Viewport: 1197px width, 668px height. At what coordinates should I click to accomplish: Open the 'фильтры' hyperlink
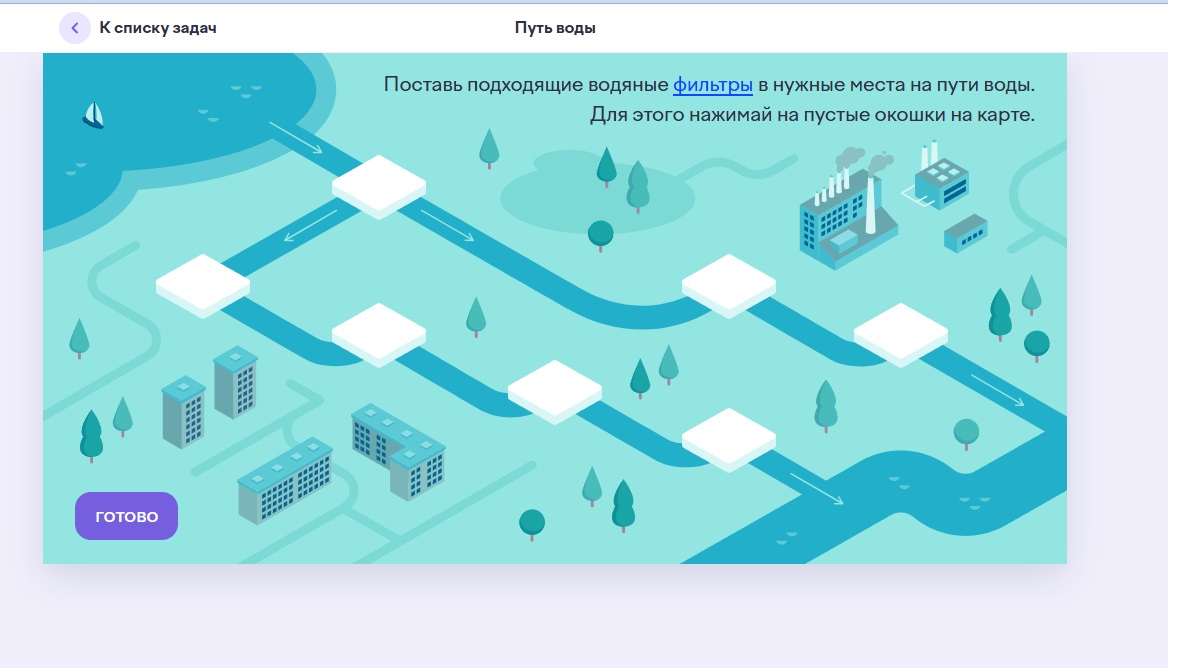[712, 84]
